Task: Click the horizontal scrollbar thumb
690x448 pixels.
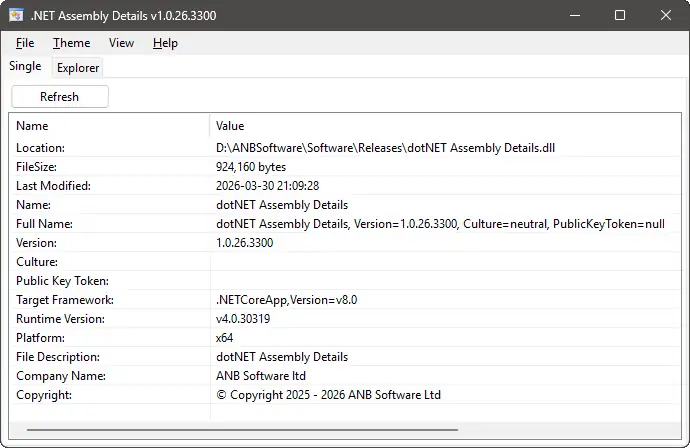Action: click(242, 430)
